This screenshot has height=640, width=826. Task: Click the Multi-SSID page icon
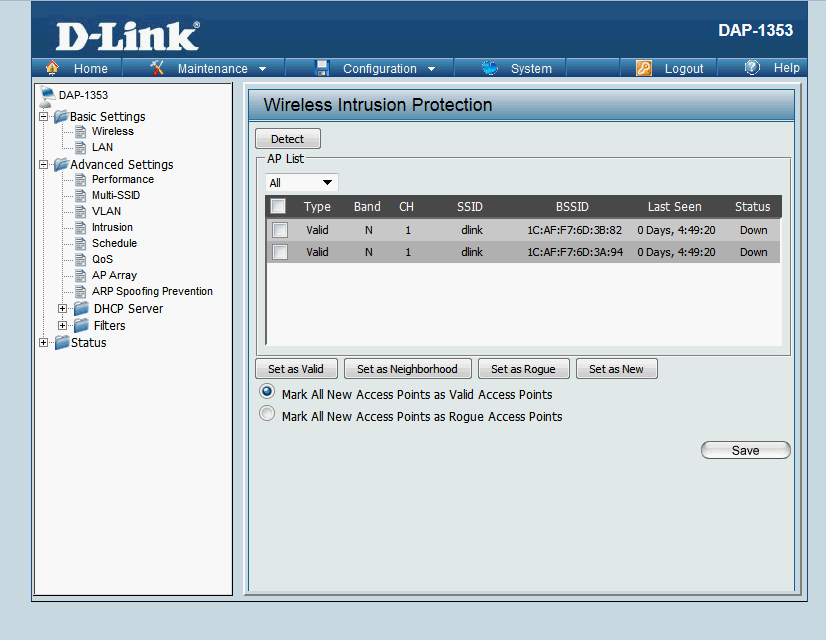[80, 195]
